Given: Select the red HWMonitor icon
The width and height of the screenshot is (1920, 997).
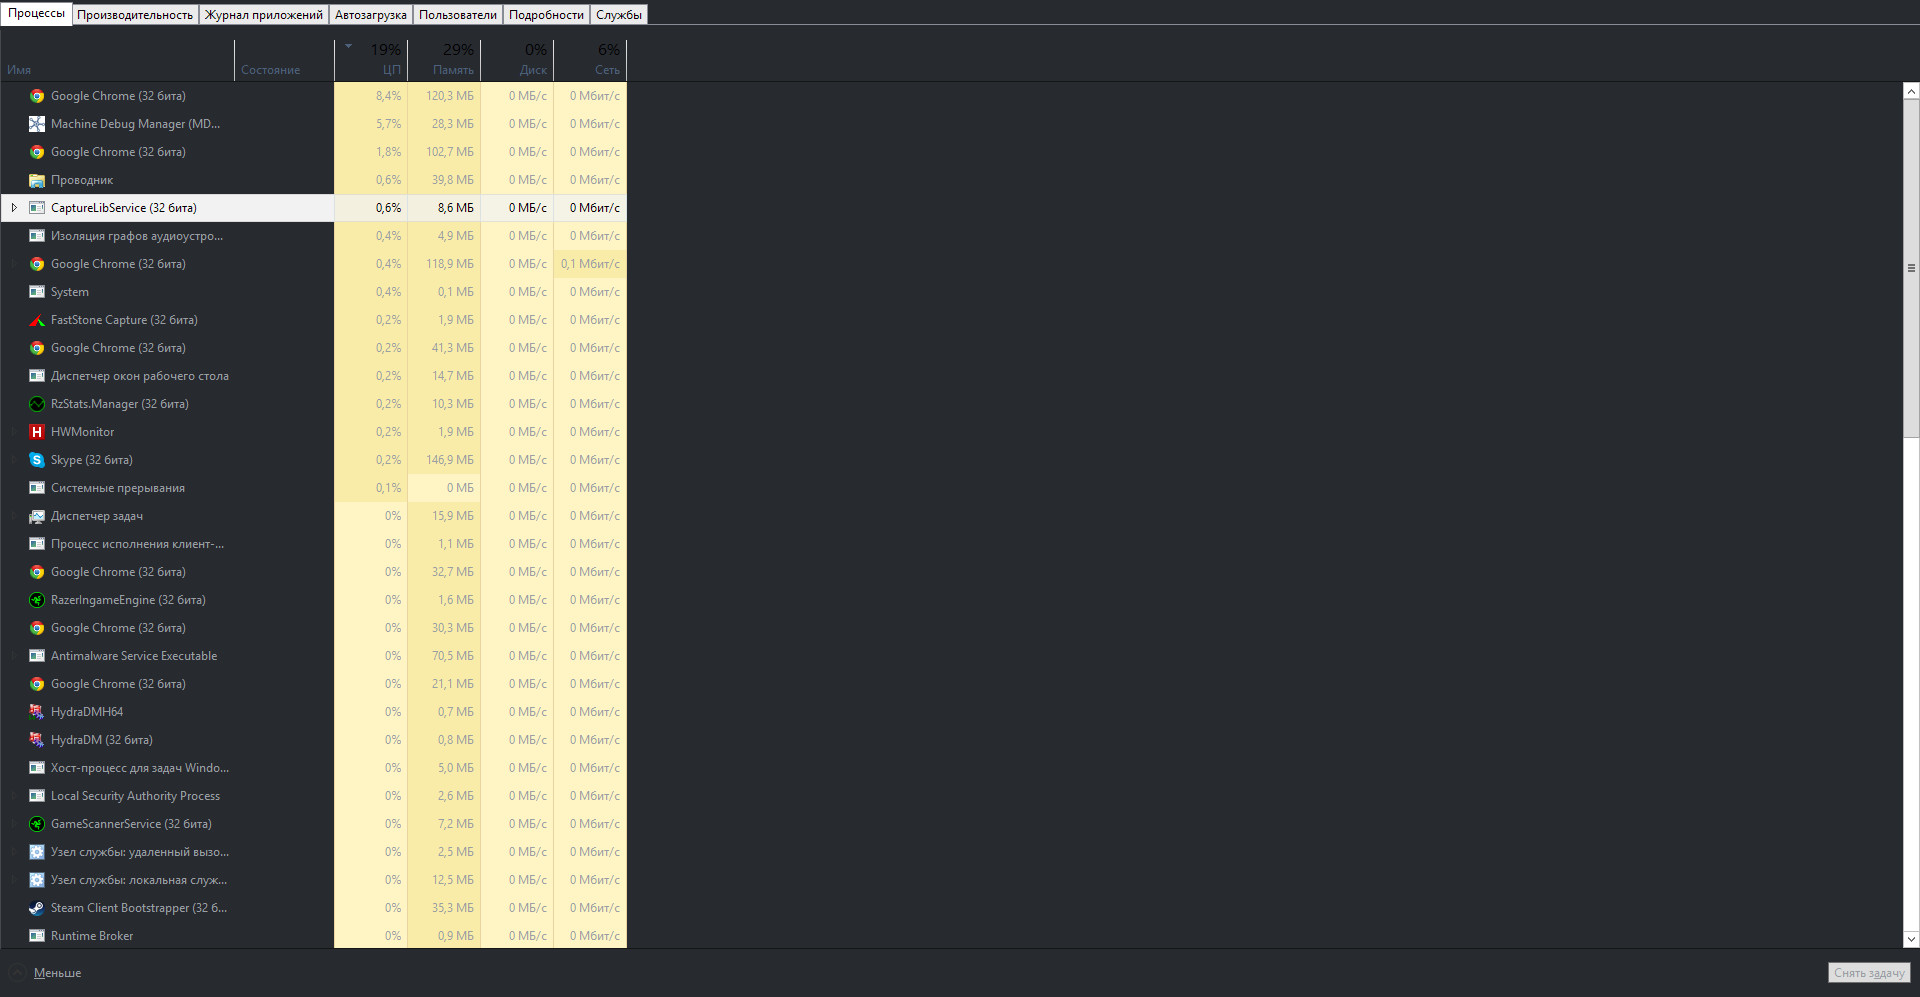Looking at the screenshot, I should [37, 432].
